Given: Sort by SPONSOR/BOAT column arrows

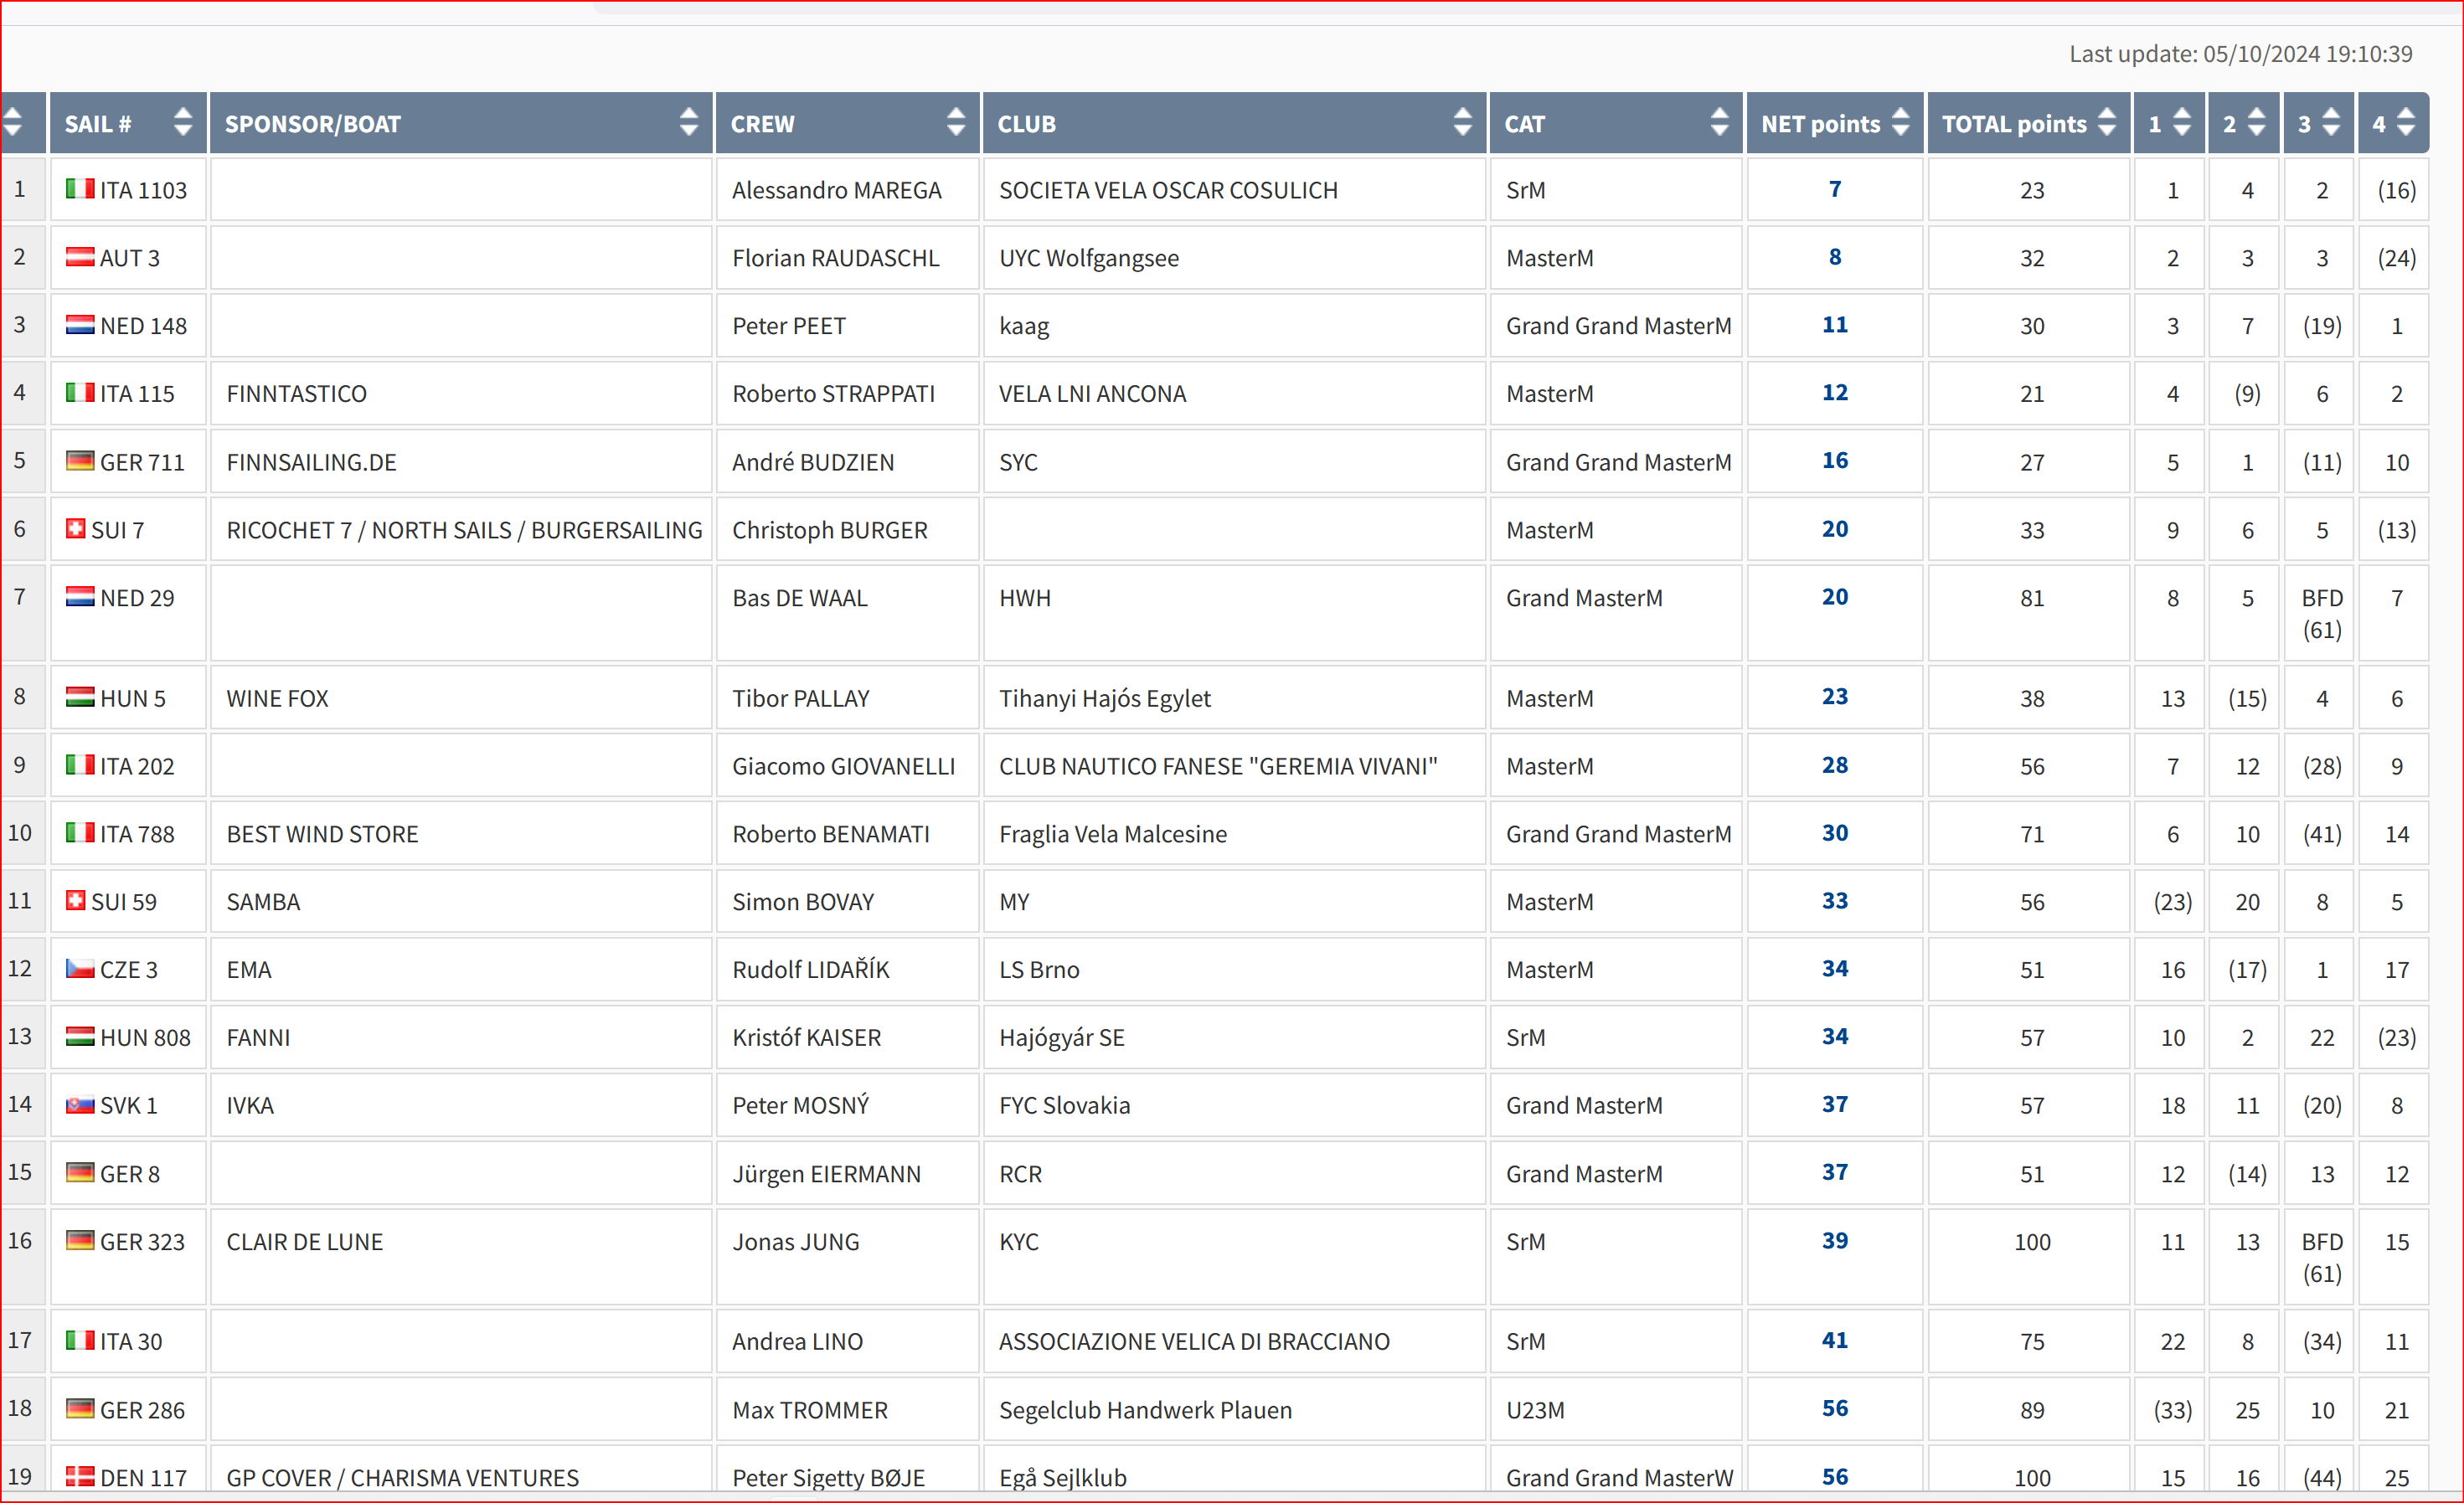Looking at the screenshot, I should tap(688, 122).
